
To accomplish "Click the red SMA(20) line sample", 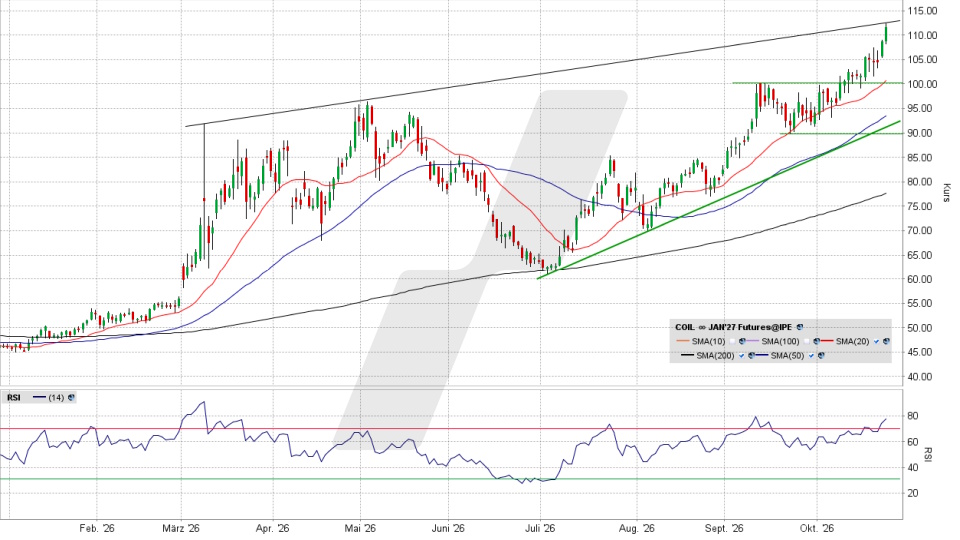I will tap(827, 341).
